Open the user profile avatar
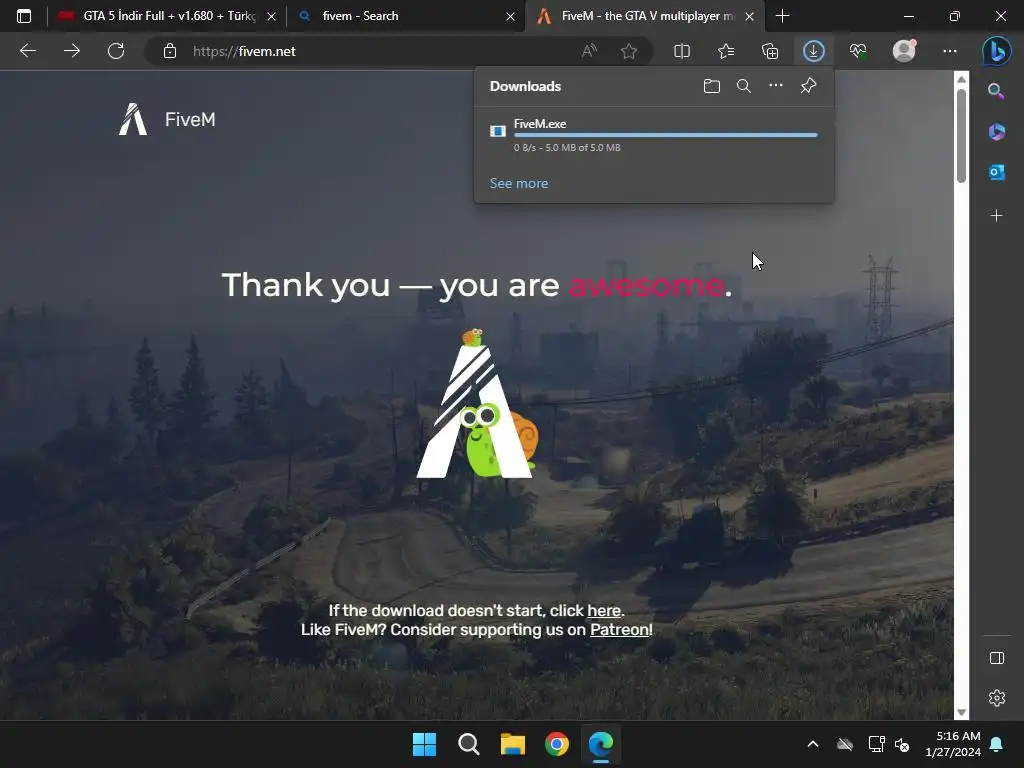This screenshot has width=1024, height=768. (x=904, y=51)
